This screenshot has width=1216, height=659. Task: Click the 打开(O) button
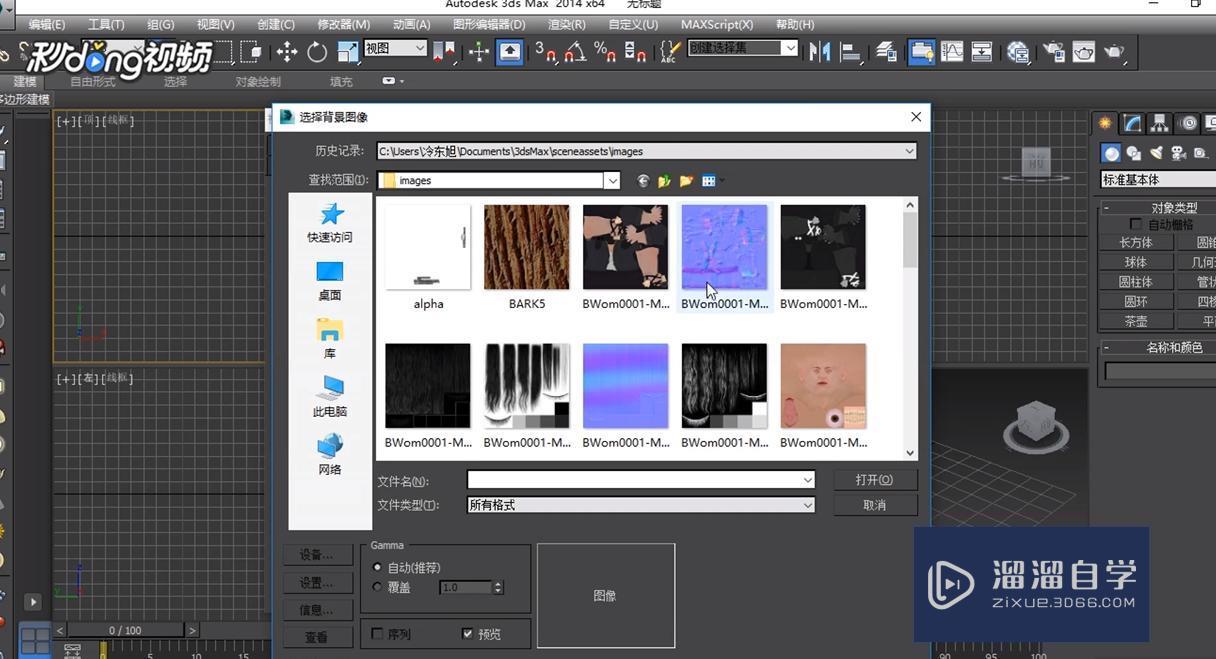pos(874,480)
